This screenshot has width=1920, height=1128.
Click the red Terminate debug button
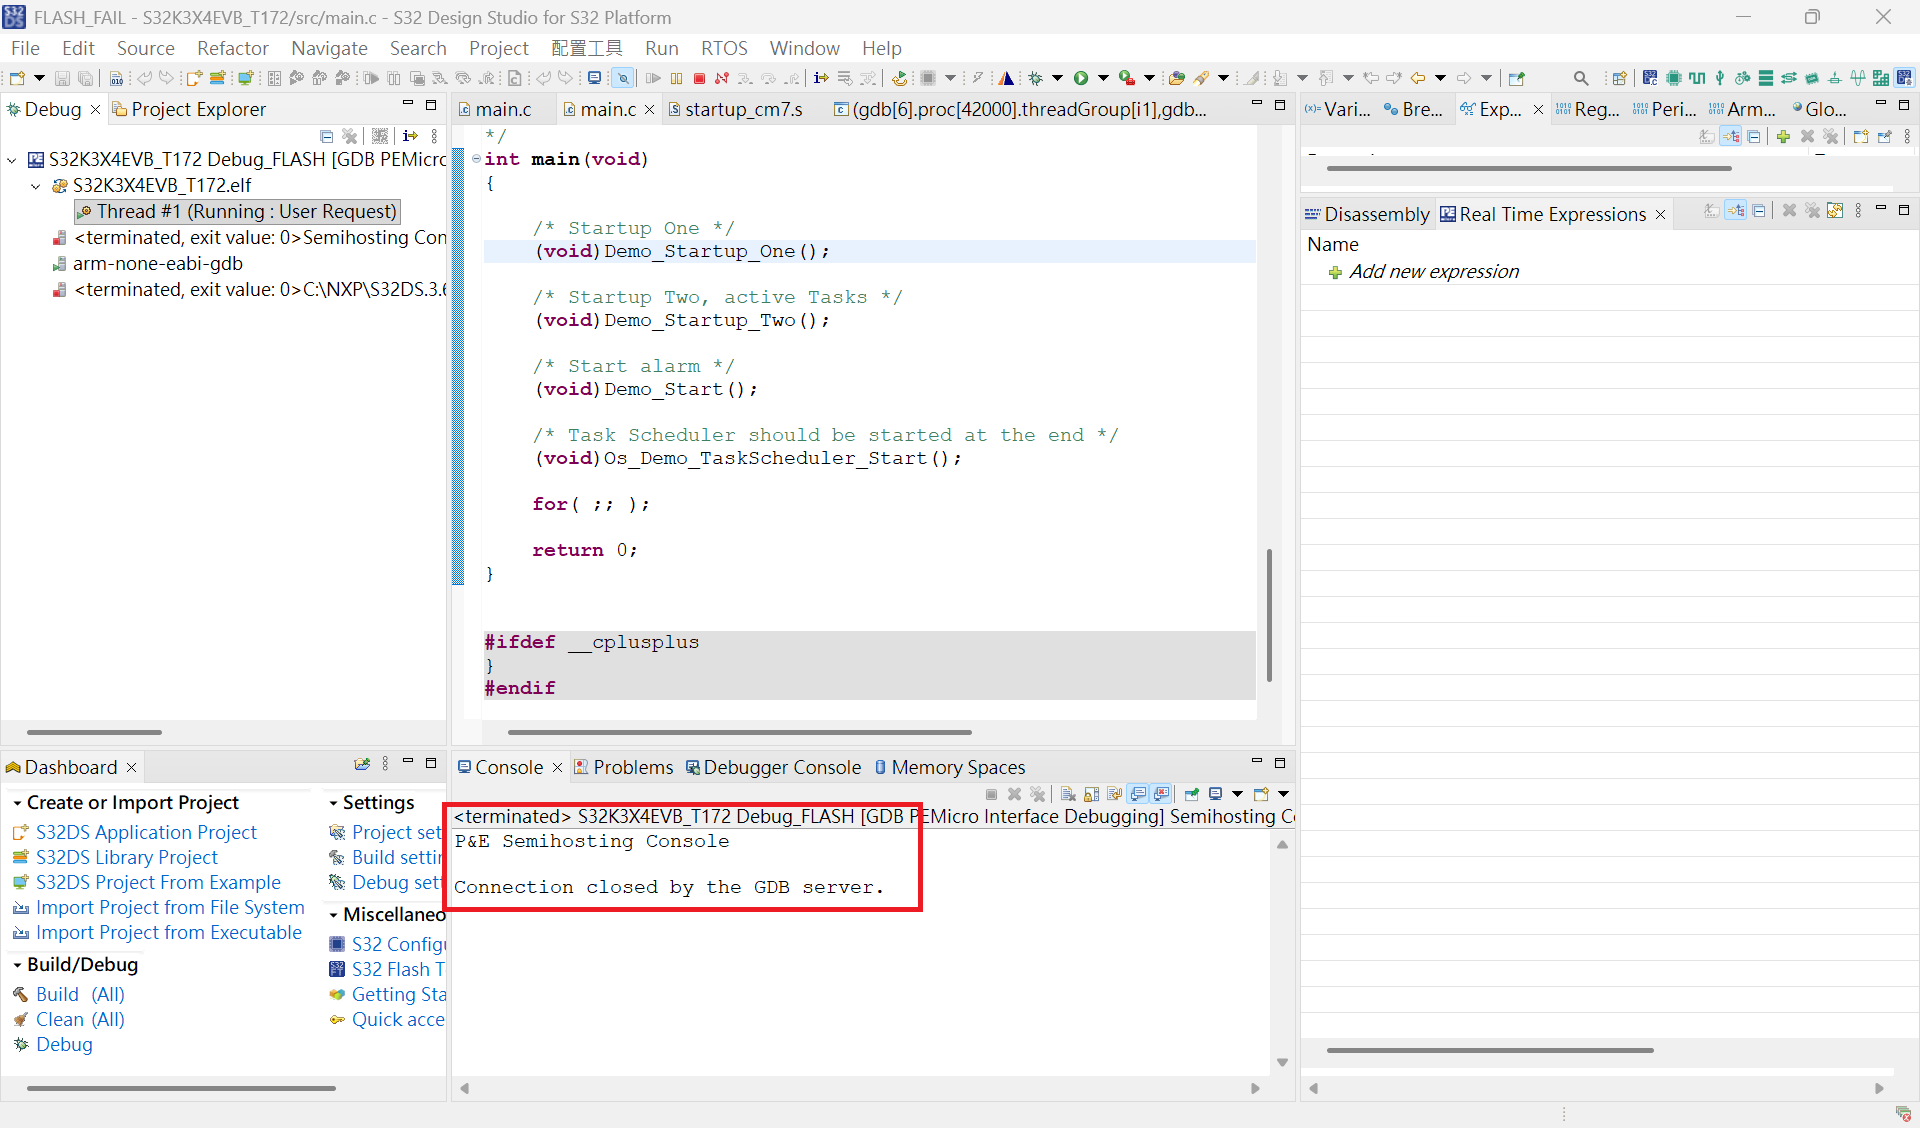(700, 78)
